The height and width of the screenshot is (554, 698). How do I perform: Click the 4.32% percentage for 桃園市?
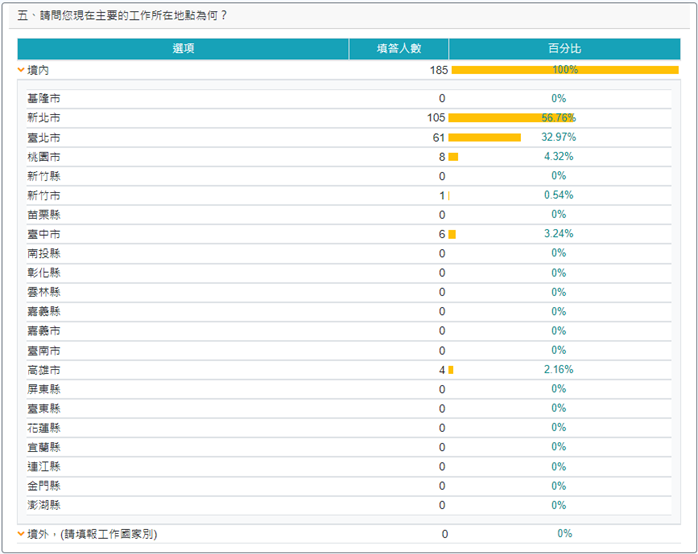click(x=559, y=157)
